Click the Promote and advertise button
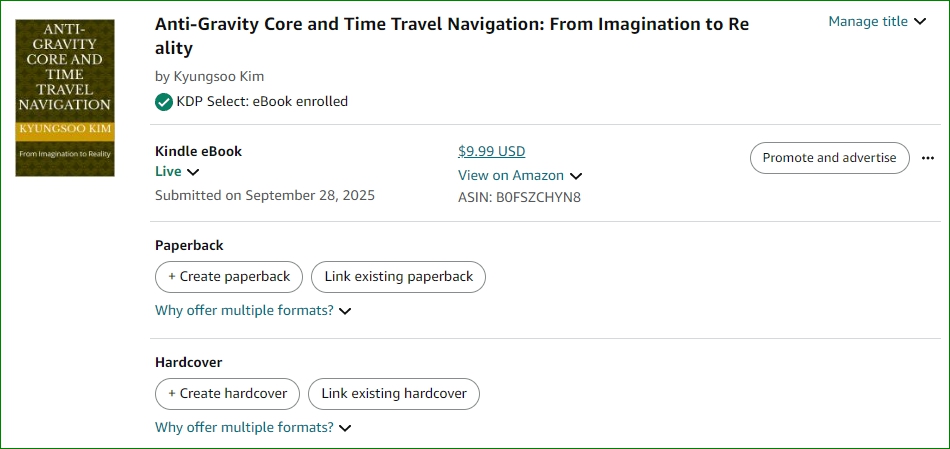 click(829, 158)
